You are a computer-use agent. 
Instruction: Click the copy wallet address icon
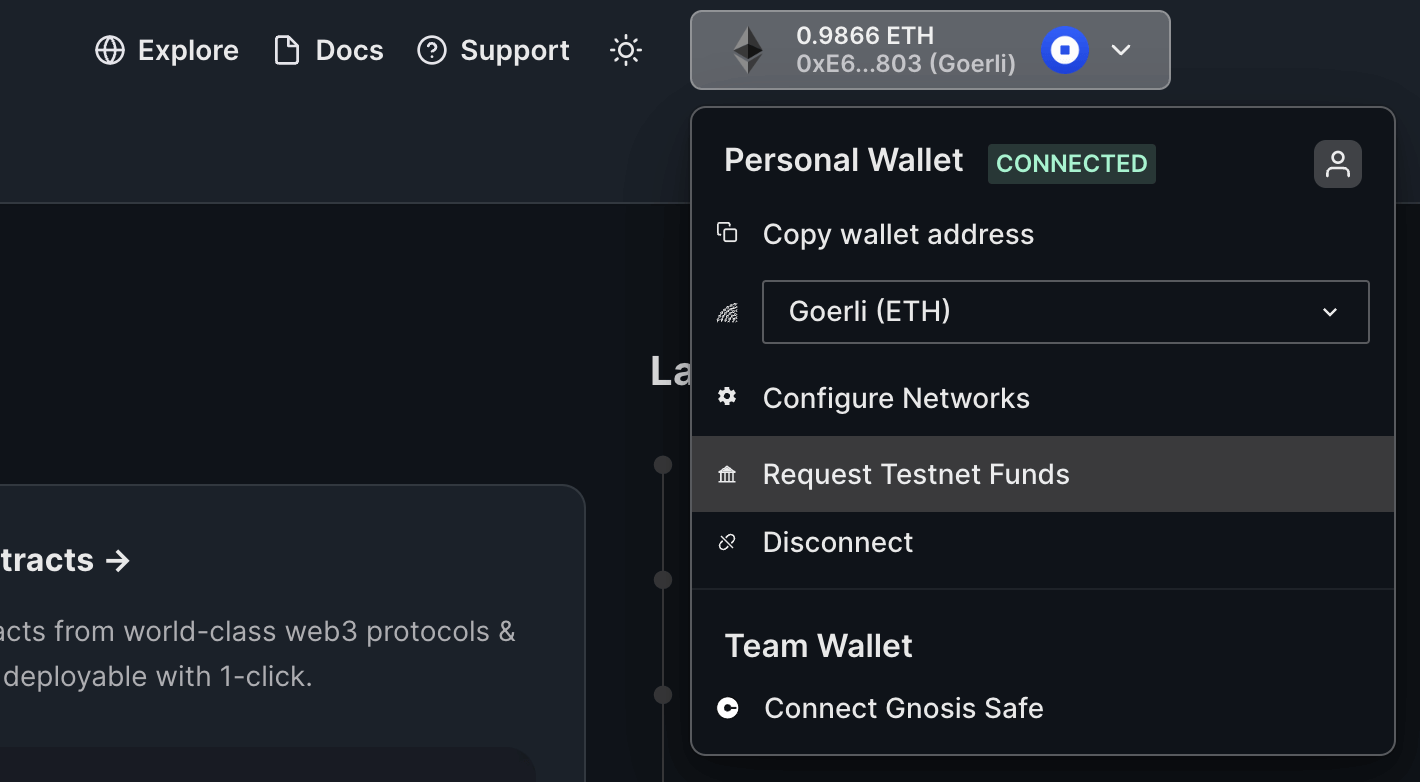tap(727, 233)
